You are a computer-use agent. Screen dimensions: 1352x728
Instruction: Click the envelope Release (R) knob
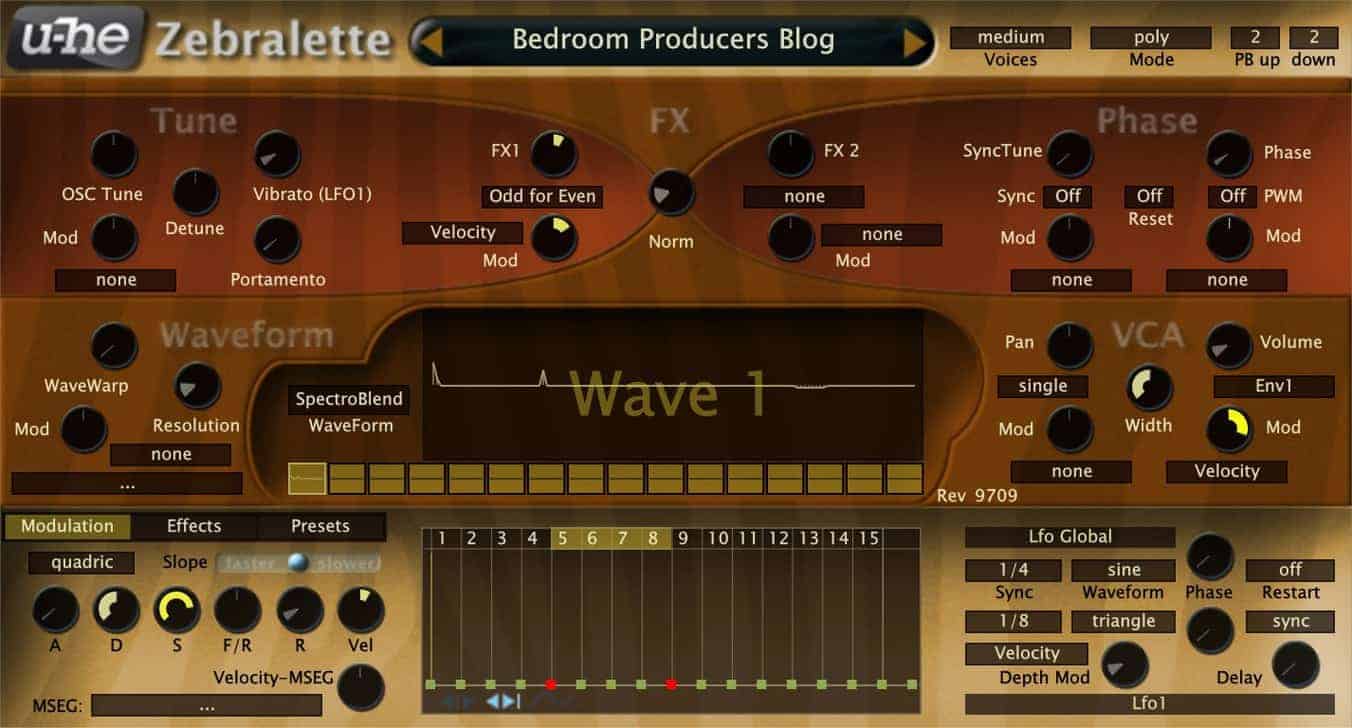pyautogui.click(x=300, y=610)
